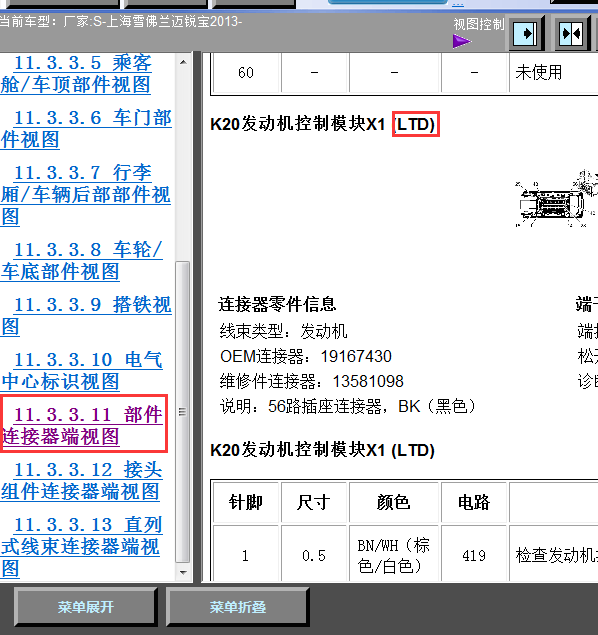Open link 11.3.3.9 搭铁视图
598x635 pixels.
[86, 316]
